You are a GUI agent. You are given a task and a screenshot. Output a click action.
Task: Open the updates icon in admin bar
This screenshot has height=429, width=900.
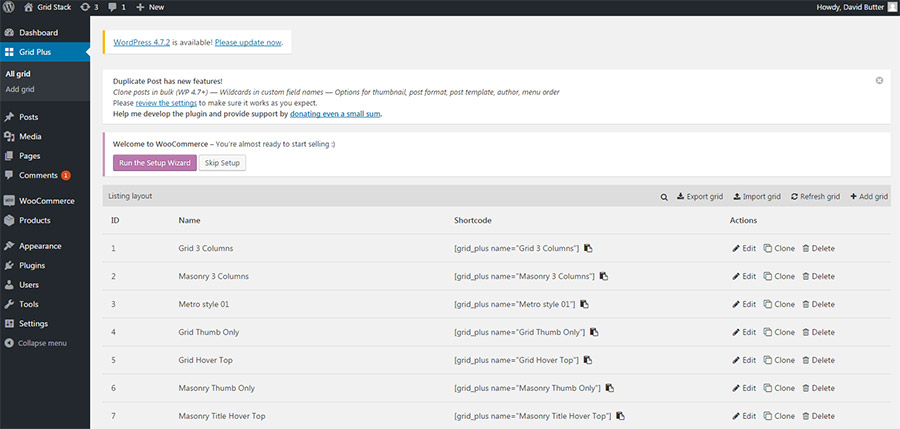pyautogui.click(x=90, y=7)
